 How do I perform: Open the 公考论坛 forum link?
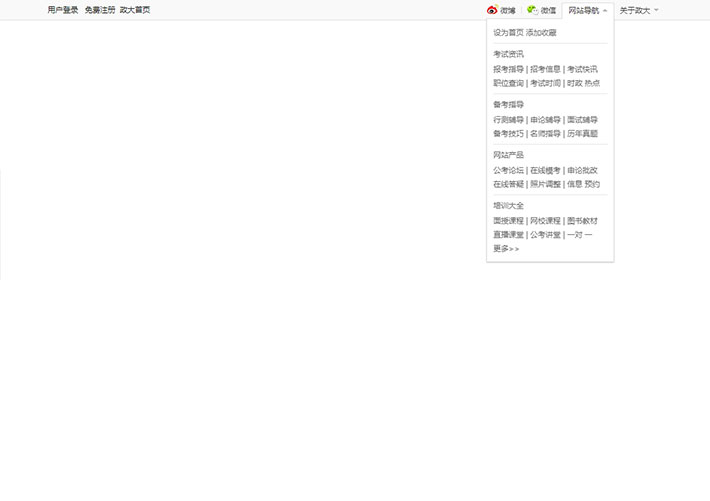point(508,171)
